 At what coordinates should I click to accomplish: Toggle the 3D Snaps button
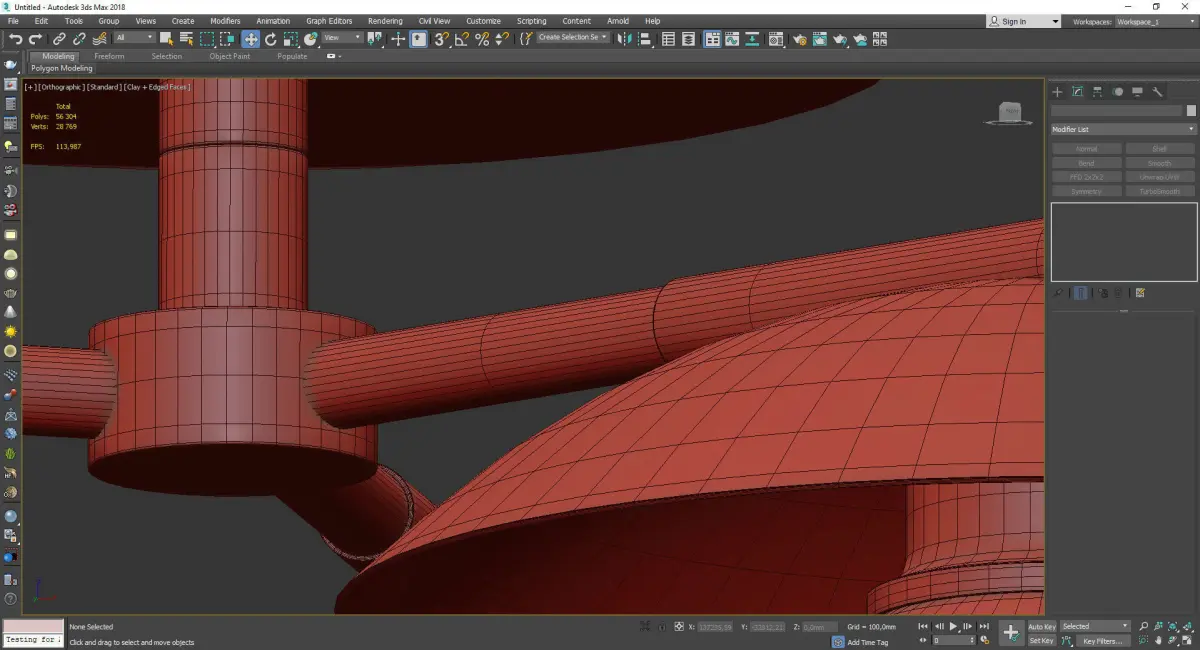441,39
